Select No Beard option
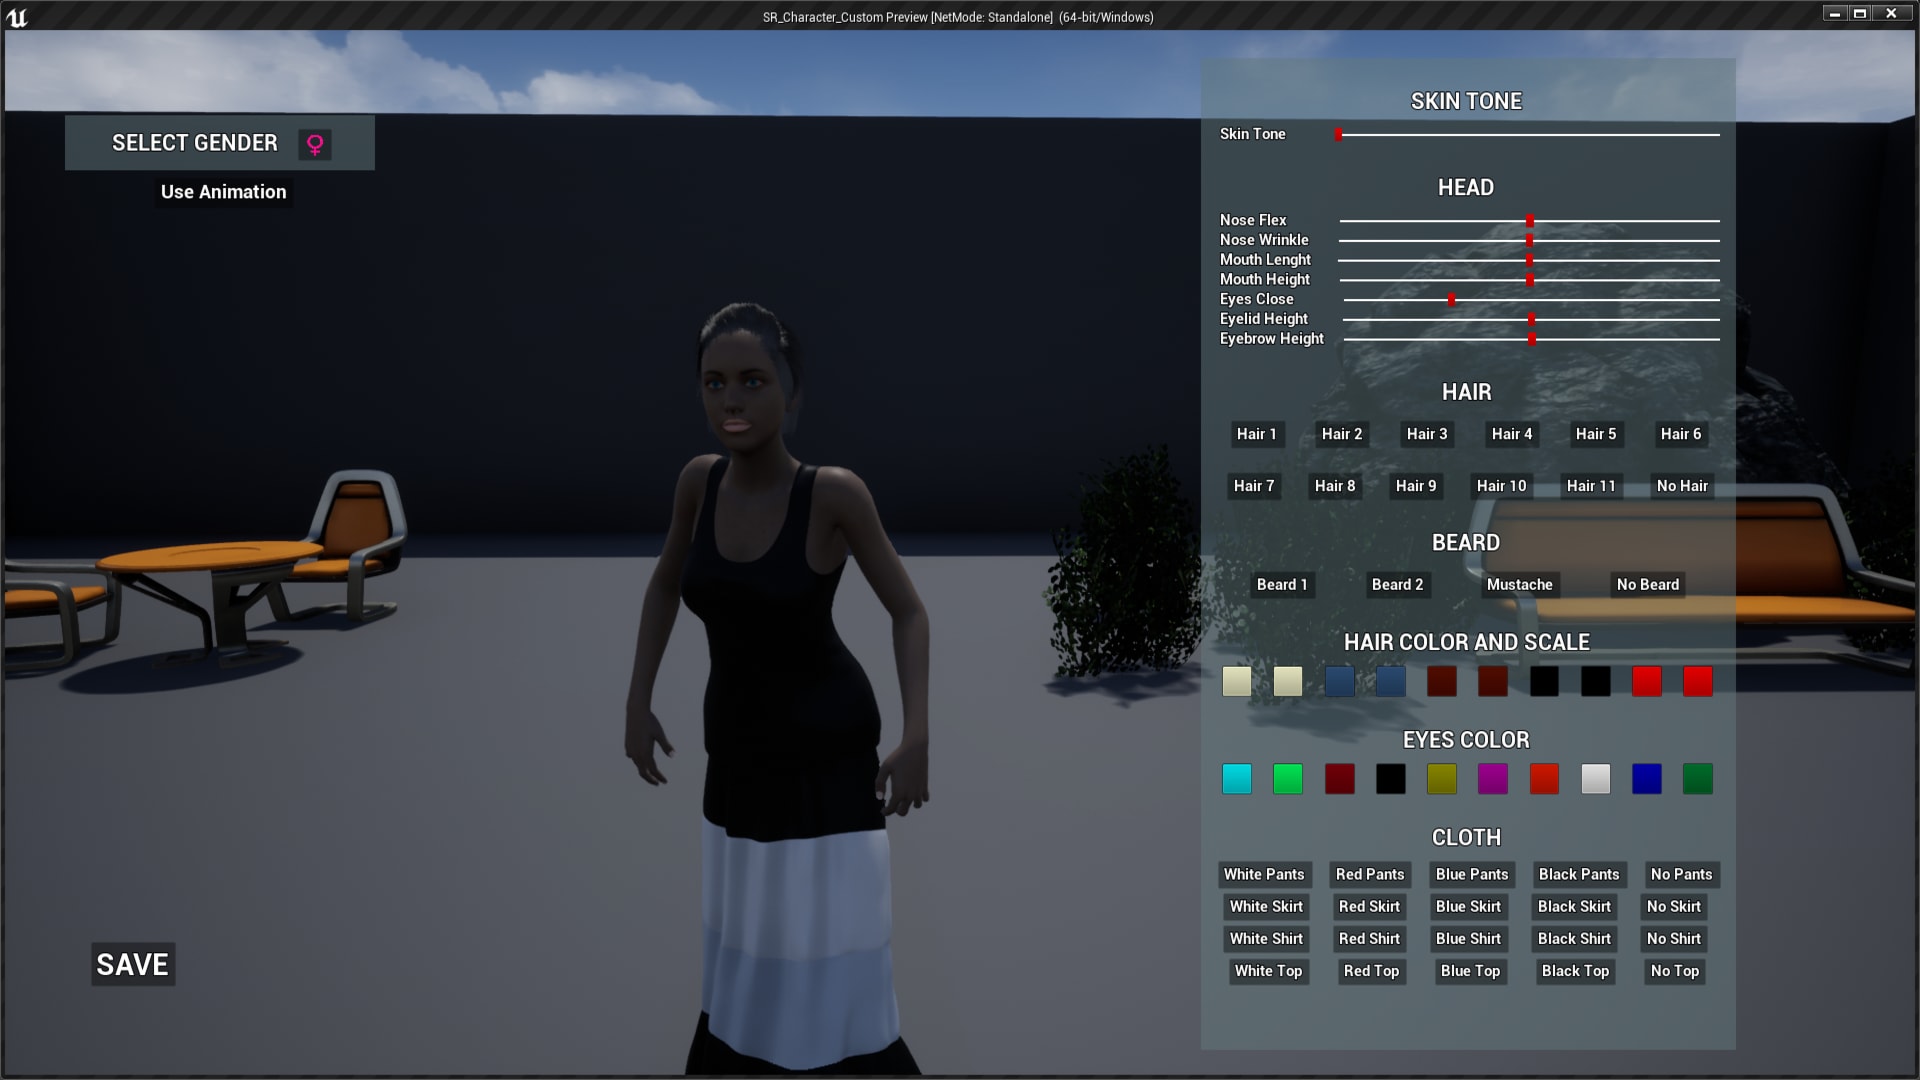Image resolution: width=1920 pixels, height=1080 pixels. (1646, 585)
